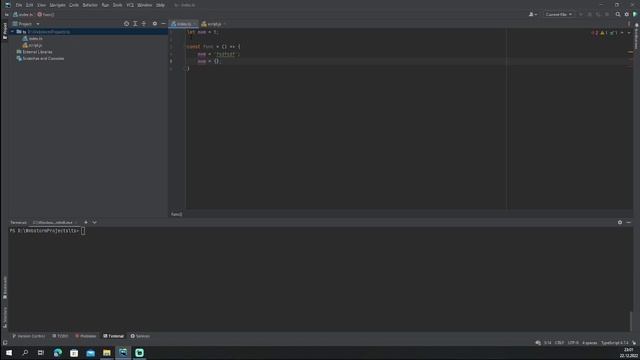Toggle the Terminal tool window tab
This screenshot has width=640, height=360.
[113, 336]
